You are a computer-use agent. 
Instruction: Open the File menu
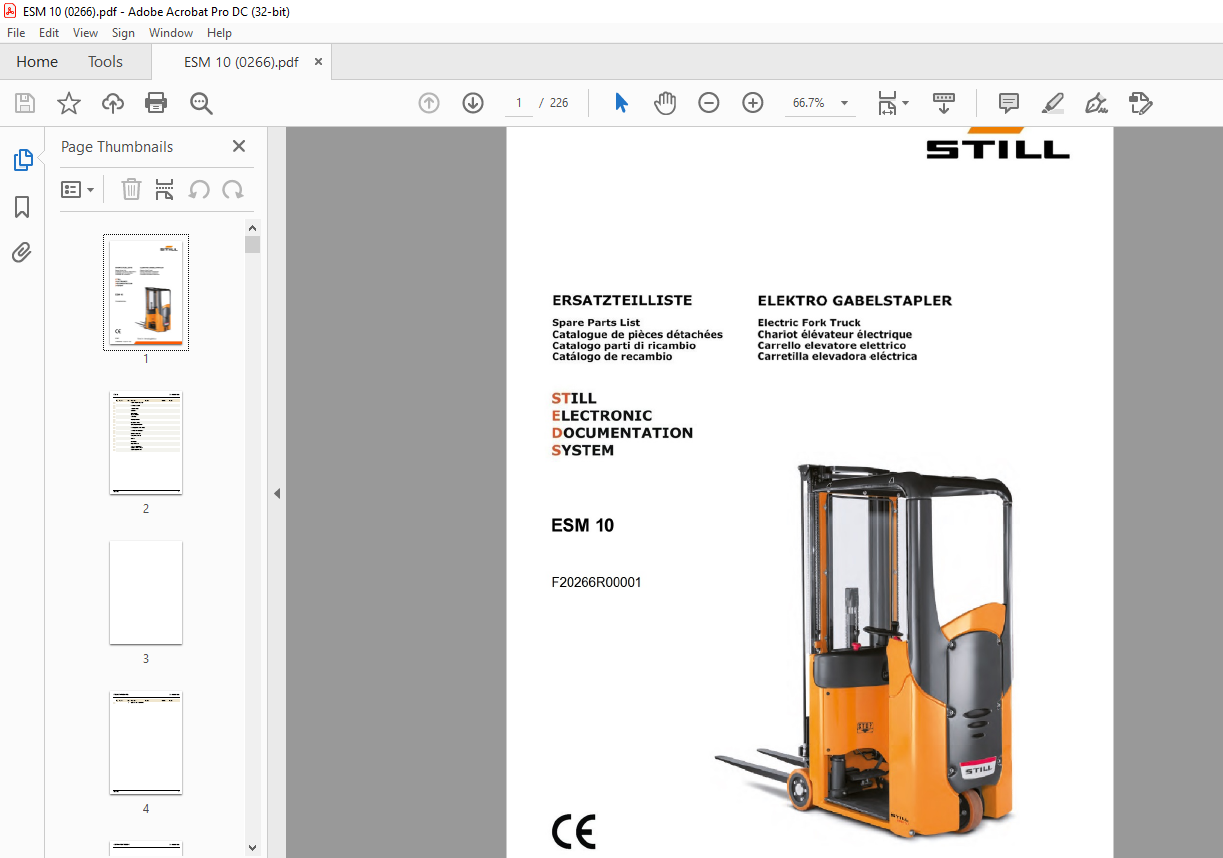point(16,33)
